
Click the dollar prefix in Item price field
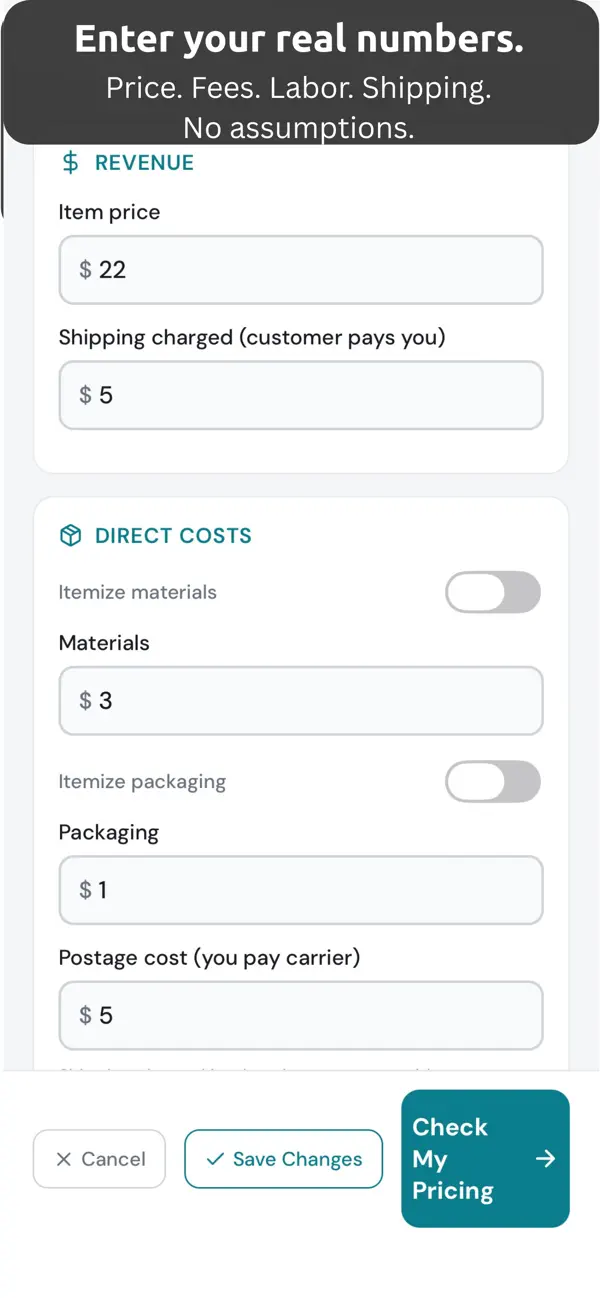tap(85, 270)
